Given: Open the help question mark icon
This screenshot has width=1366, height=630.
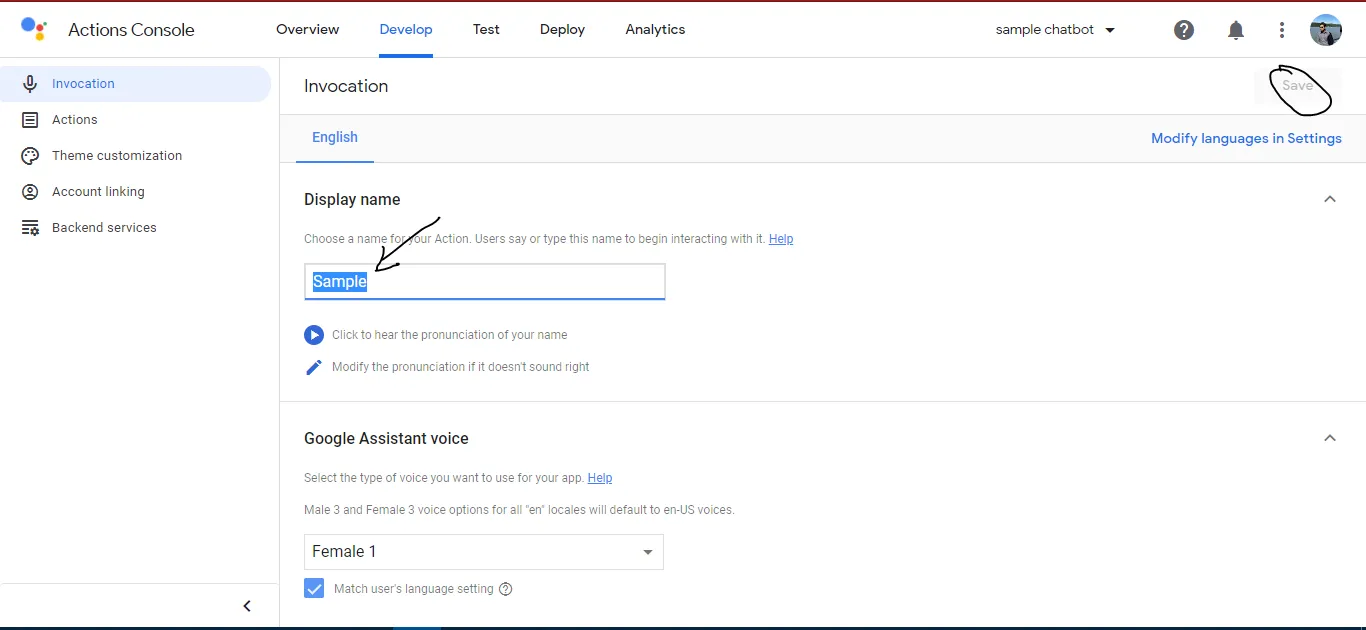Looking at the screenshot, I should tap(1184, 30).
